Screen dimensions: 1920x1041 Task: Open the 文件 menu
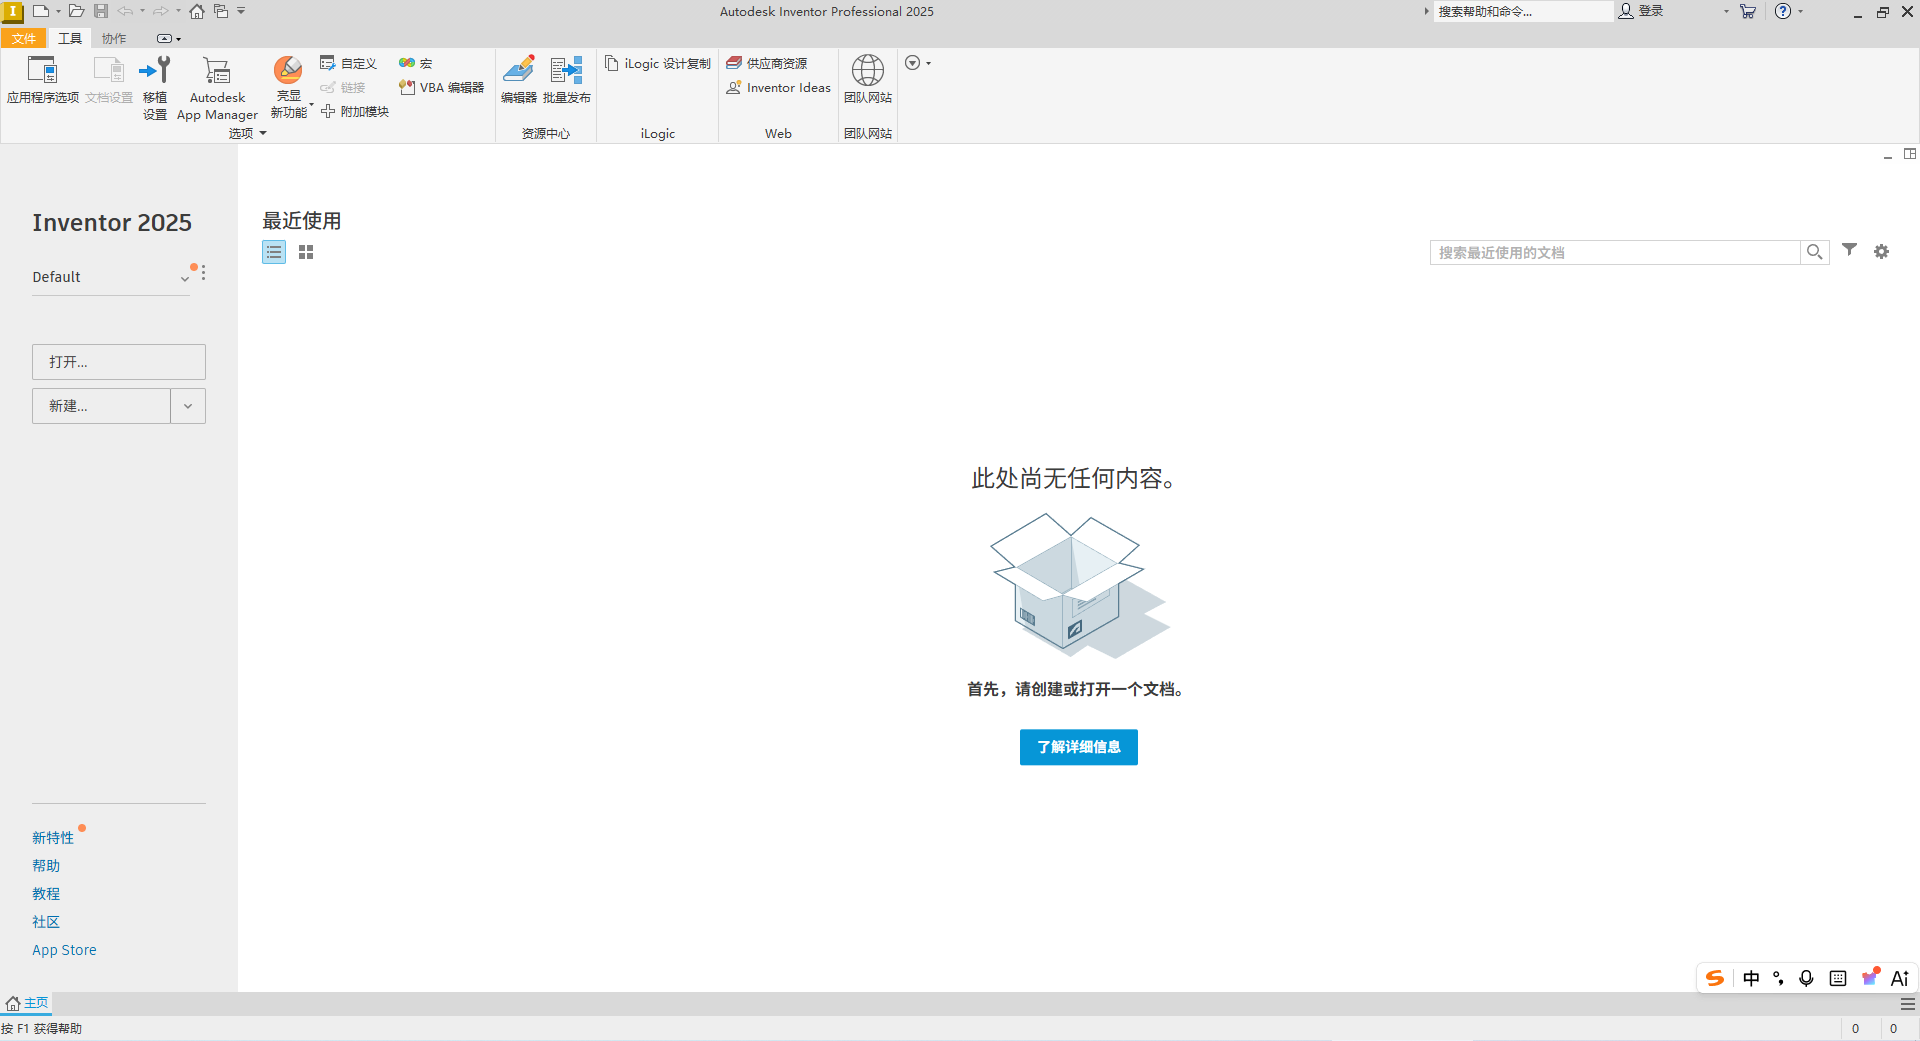point(24,38)
